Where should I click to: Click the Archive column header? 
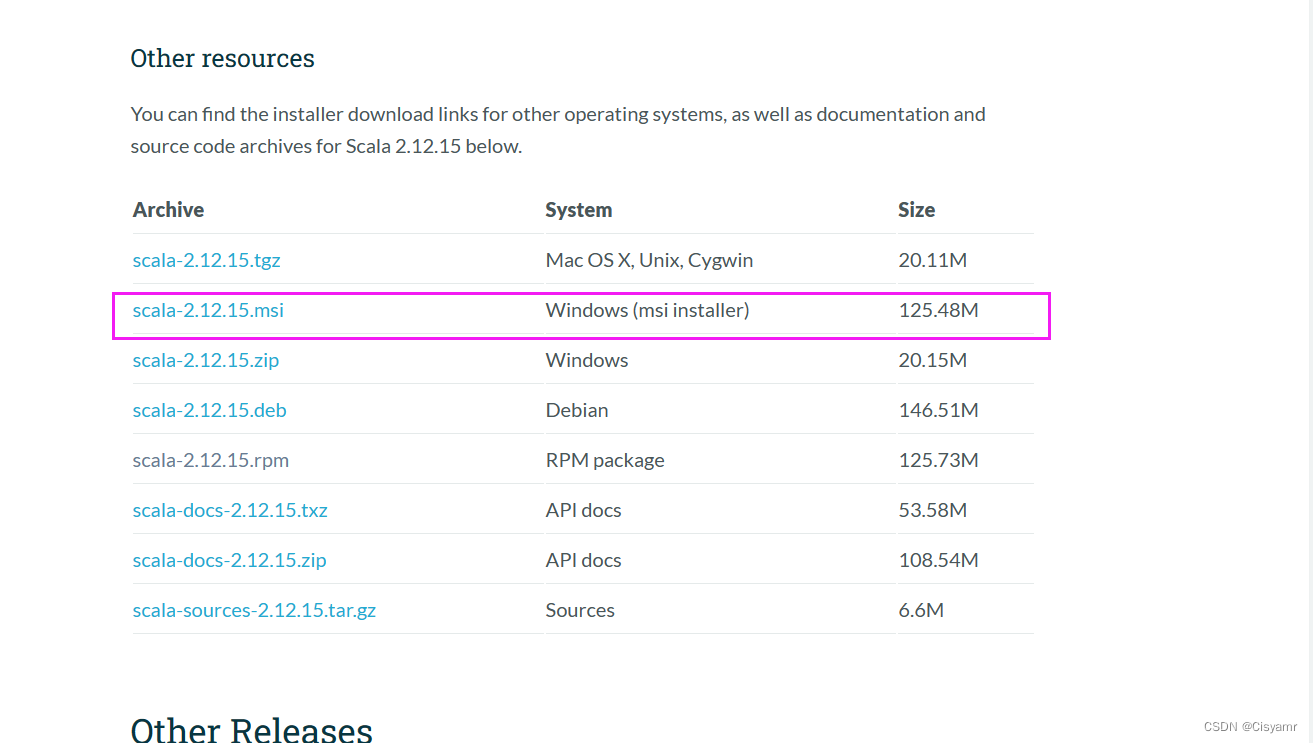pos(168,210)
